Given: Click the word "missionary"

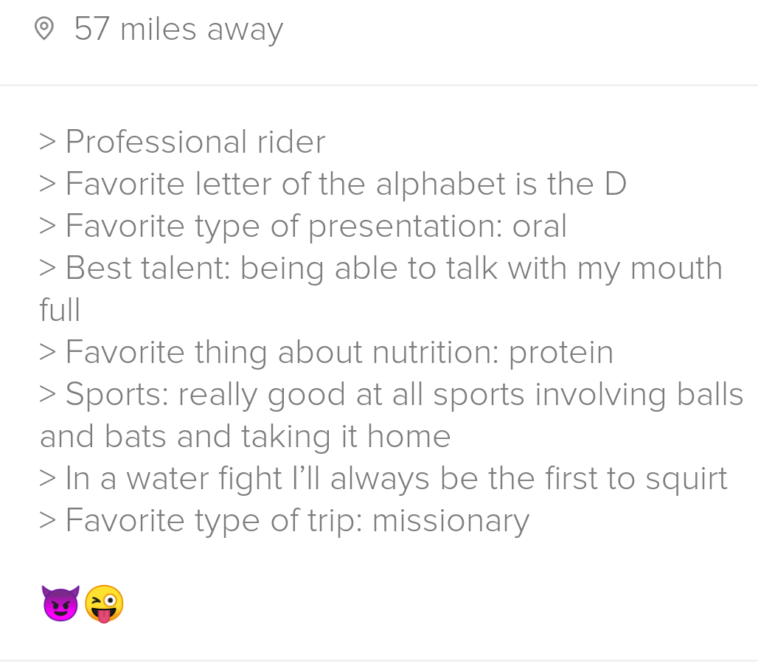Looking at the screenshot, I should [450, 520].
